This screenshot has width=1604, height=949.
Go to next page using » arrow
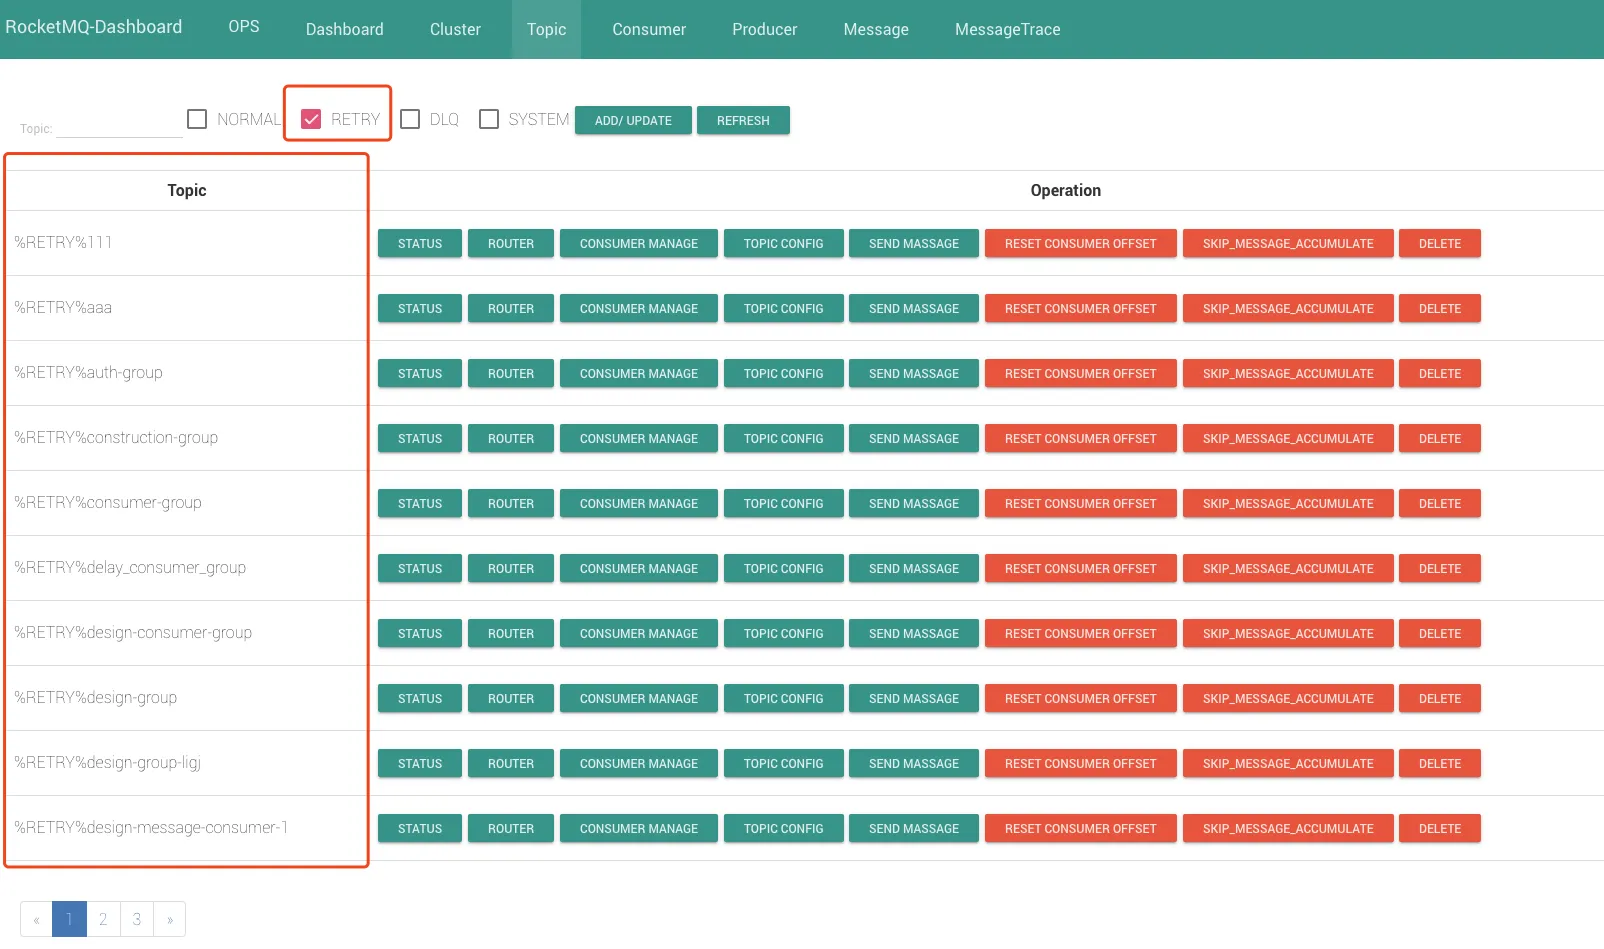pos(170,919)
